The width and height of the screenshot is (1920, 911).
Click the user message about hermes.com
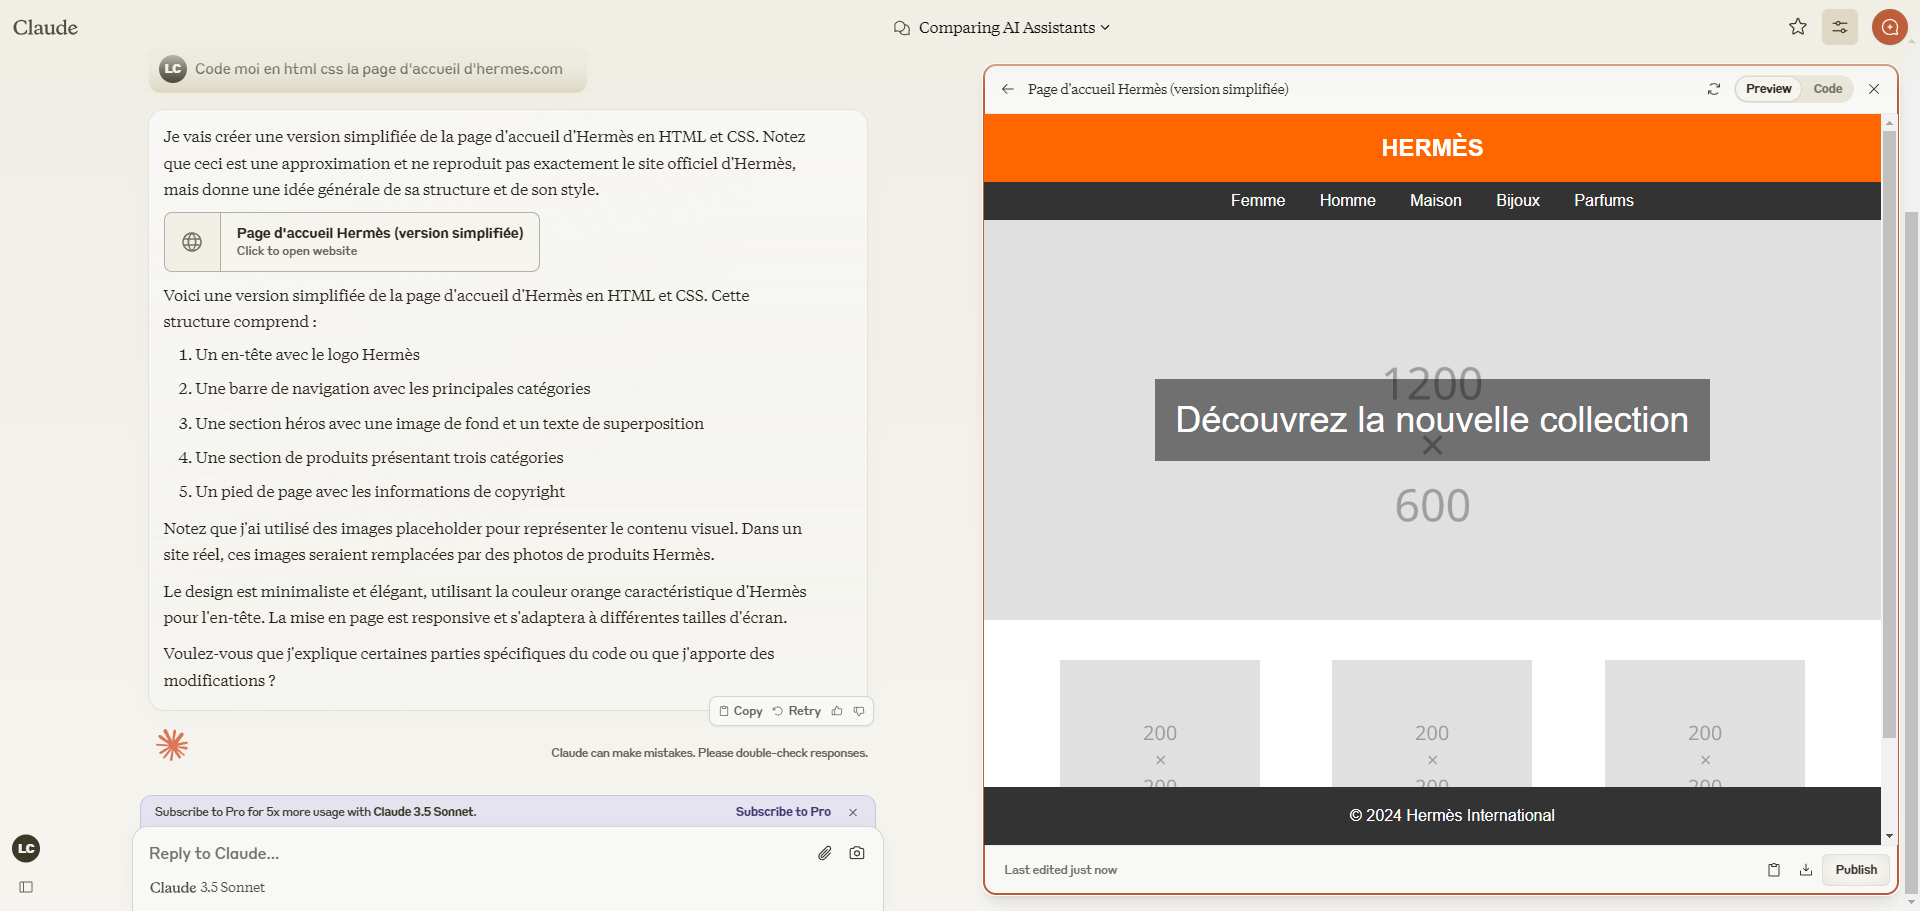tap(368, 69)
